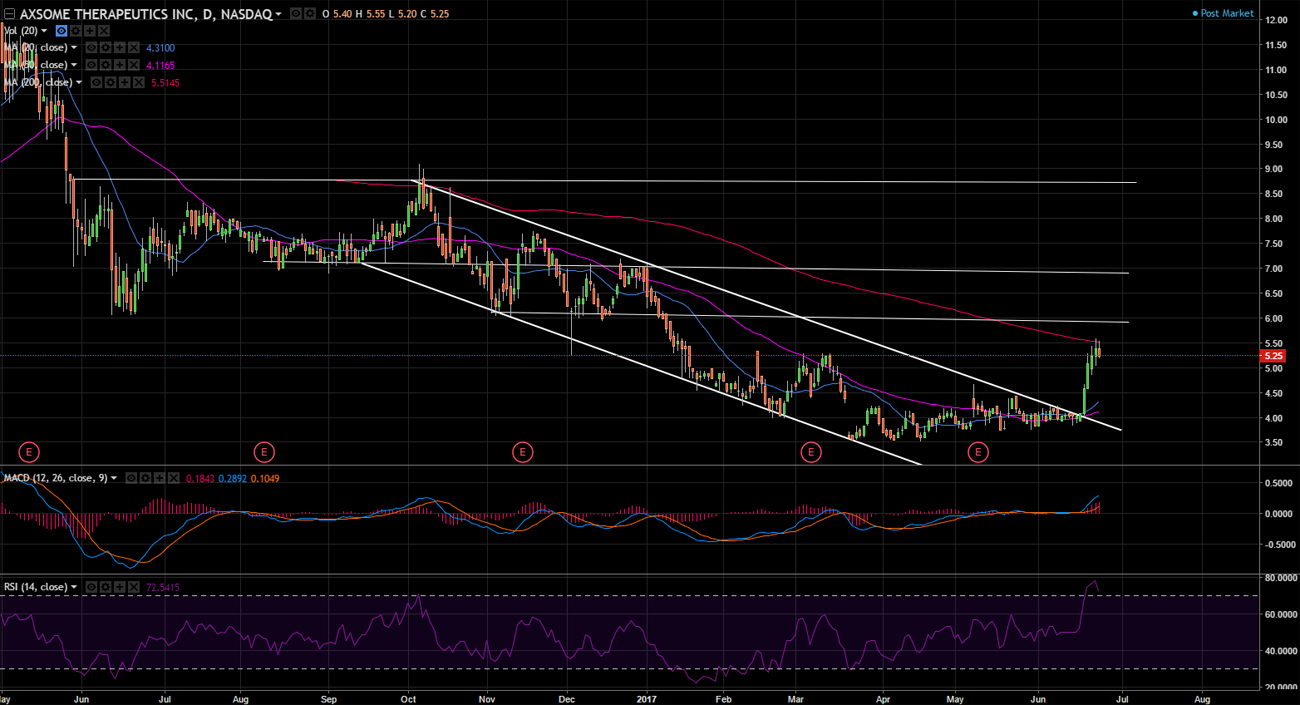
Task: Click the 9.00 level on the price scale
Action: 1275,169
